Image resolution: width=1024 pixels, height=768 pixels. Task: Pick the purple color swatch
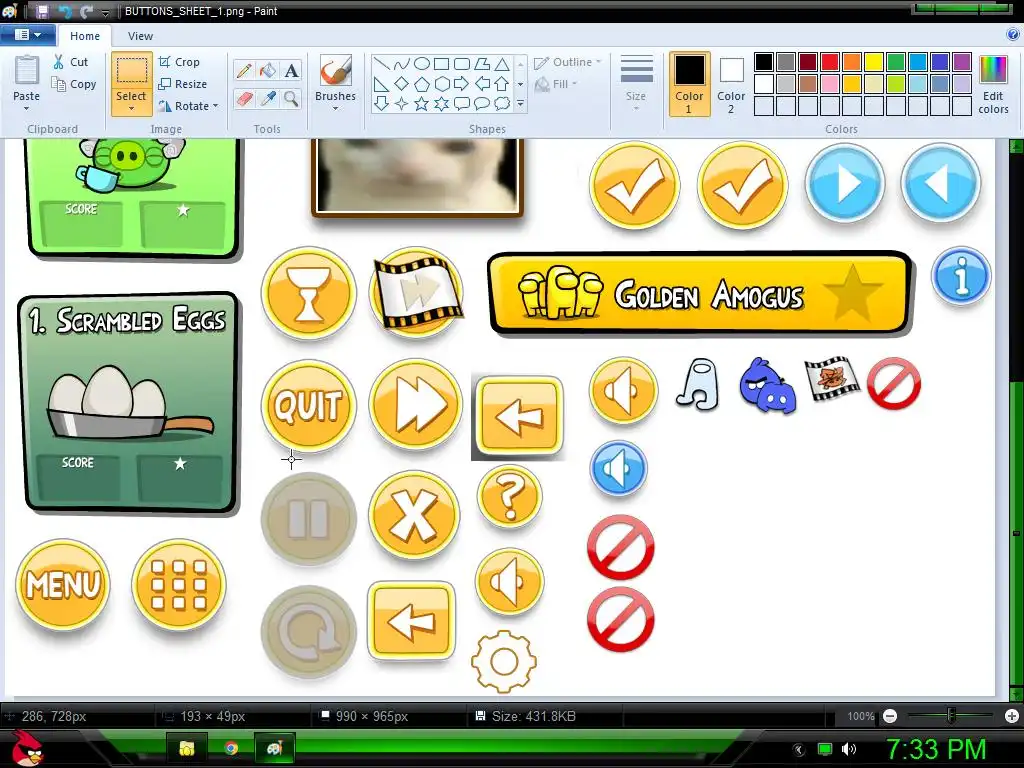(962, 62)
